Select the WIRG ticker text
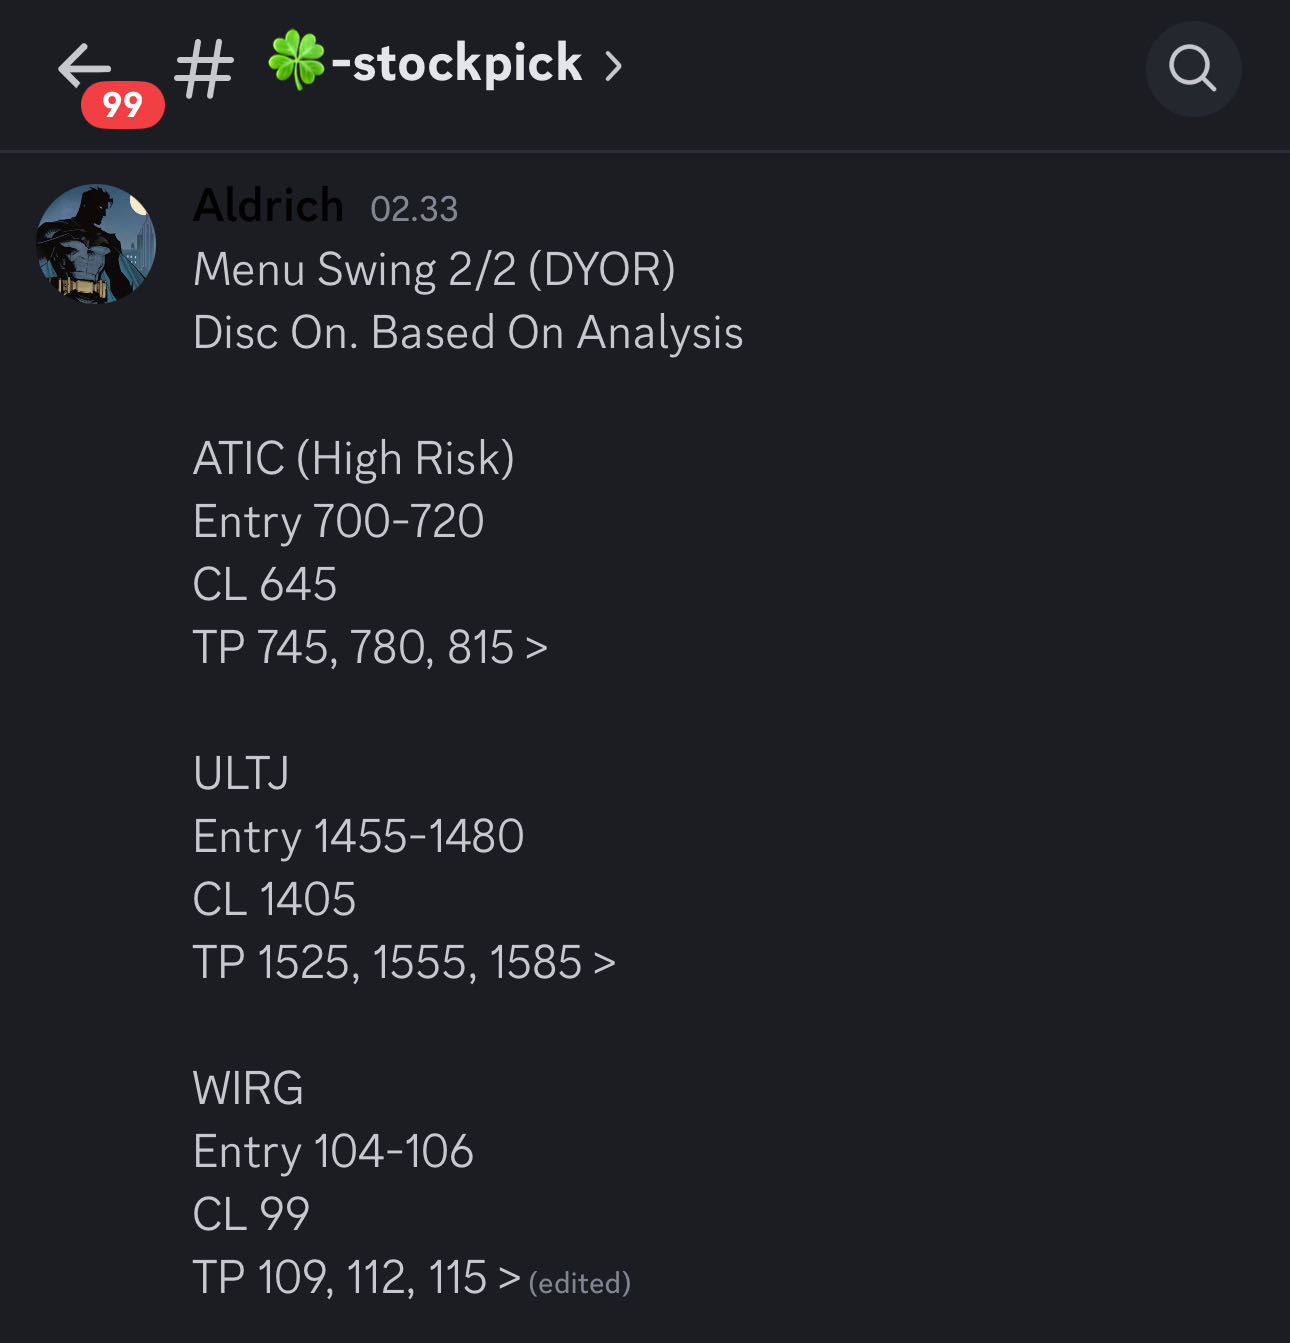 point(248,1089)
